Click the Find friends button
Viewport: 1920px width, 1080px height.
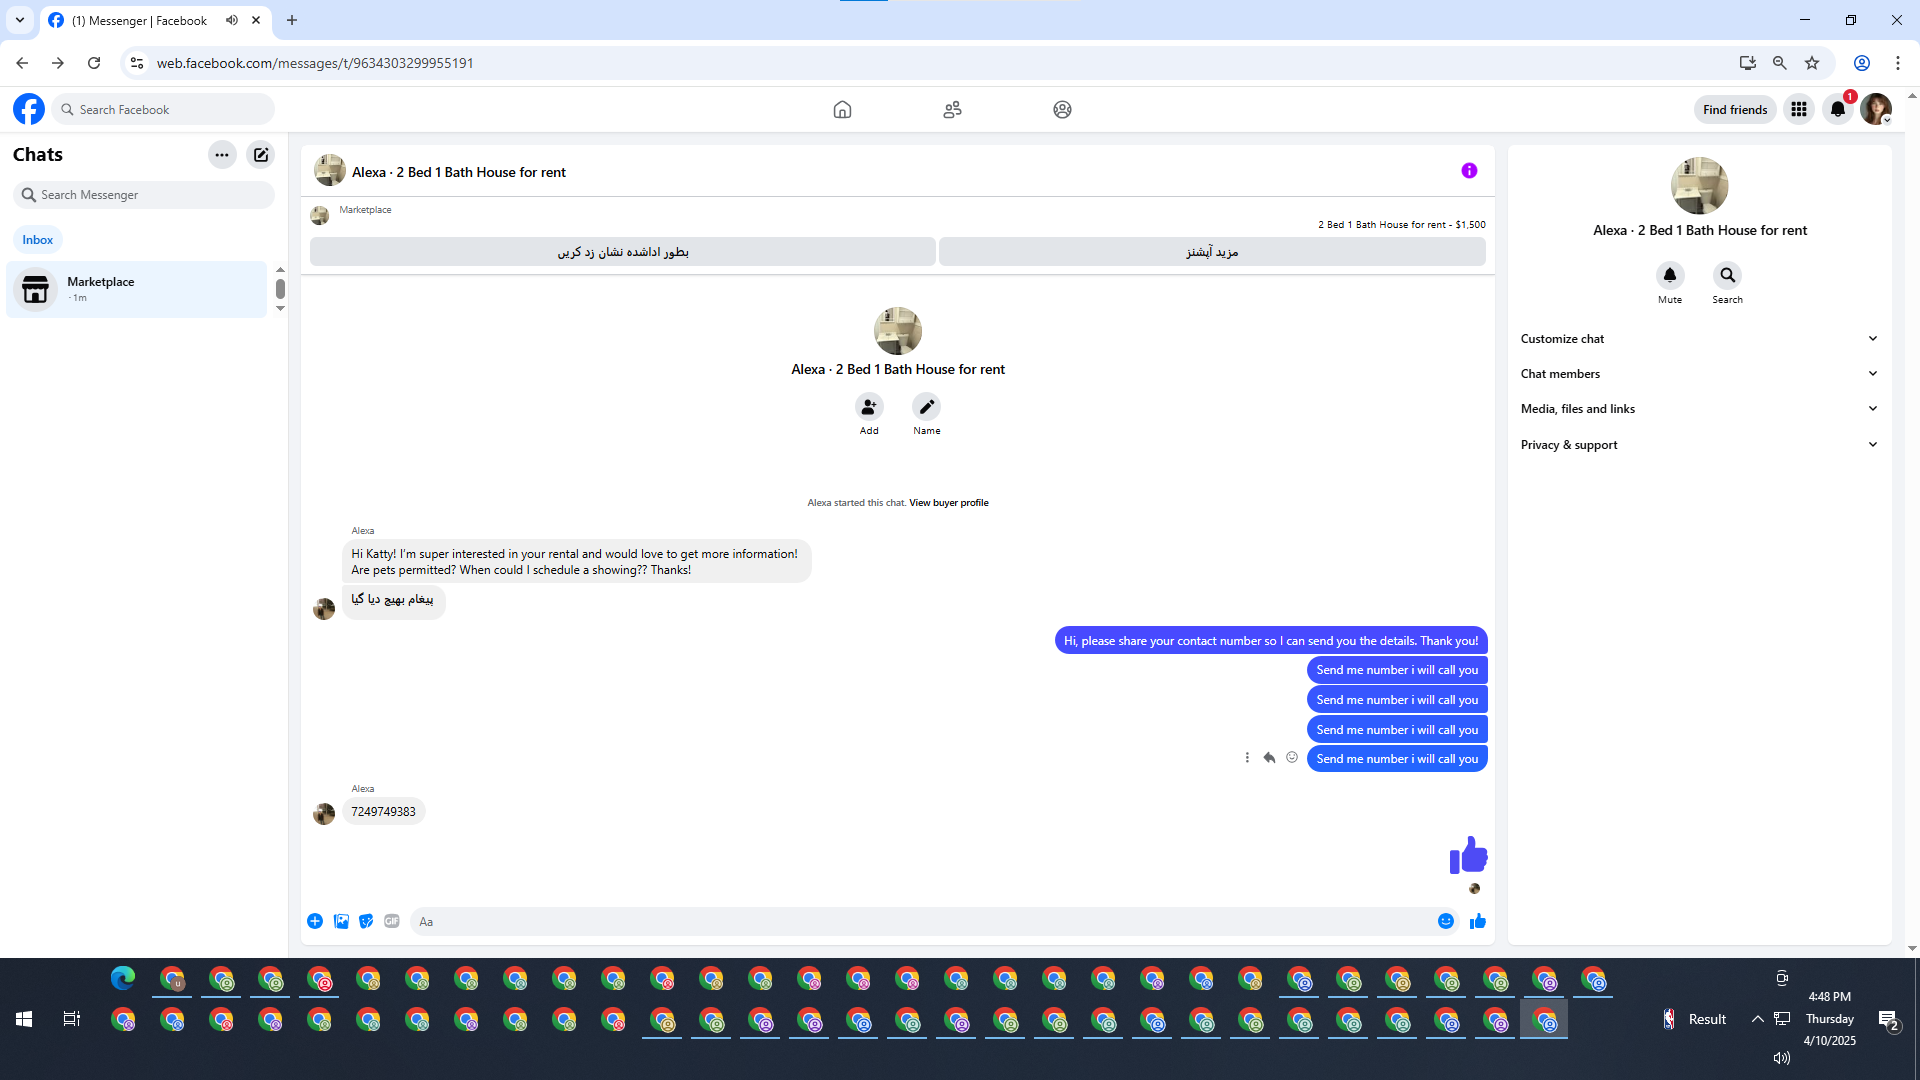tap(1734, 110)
